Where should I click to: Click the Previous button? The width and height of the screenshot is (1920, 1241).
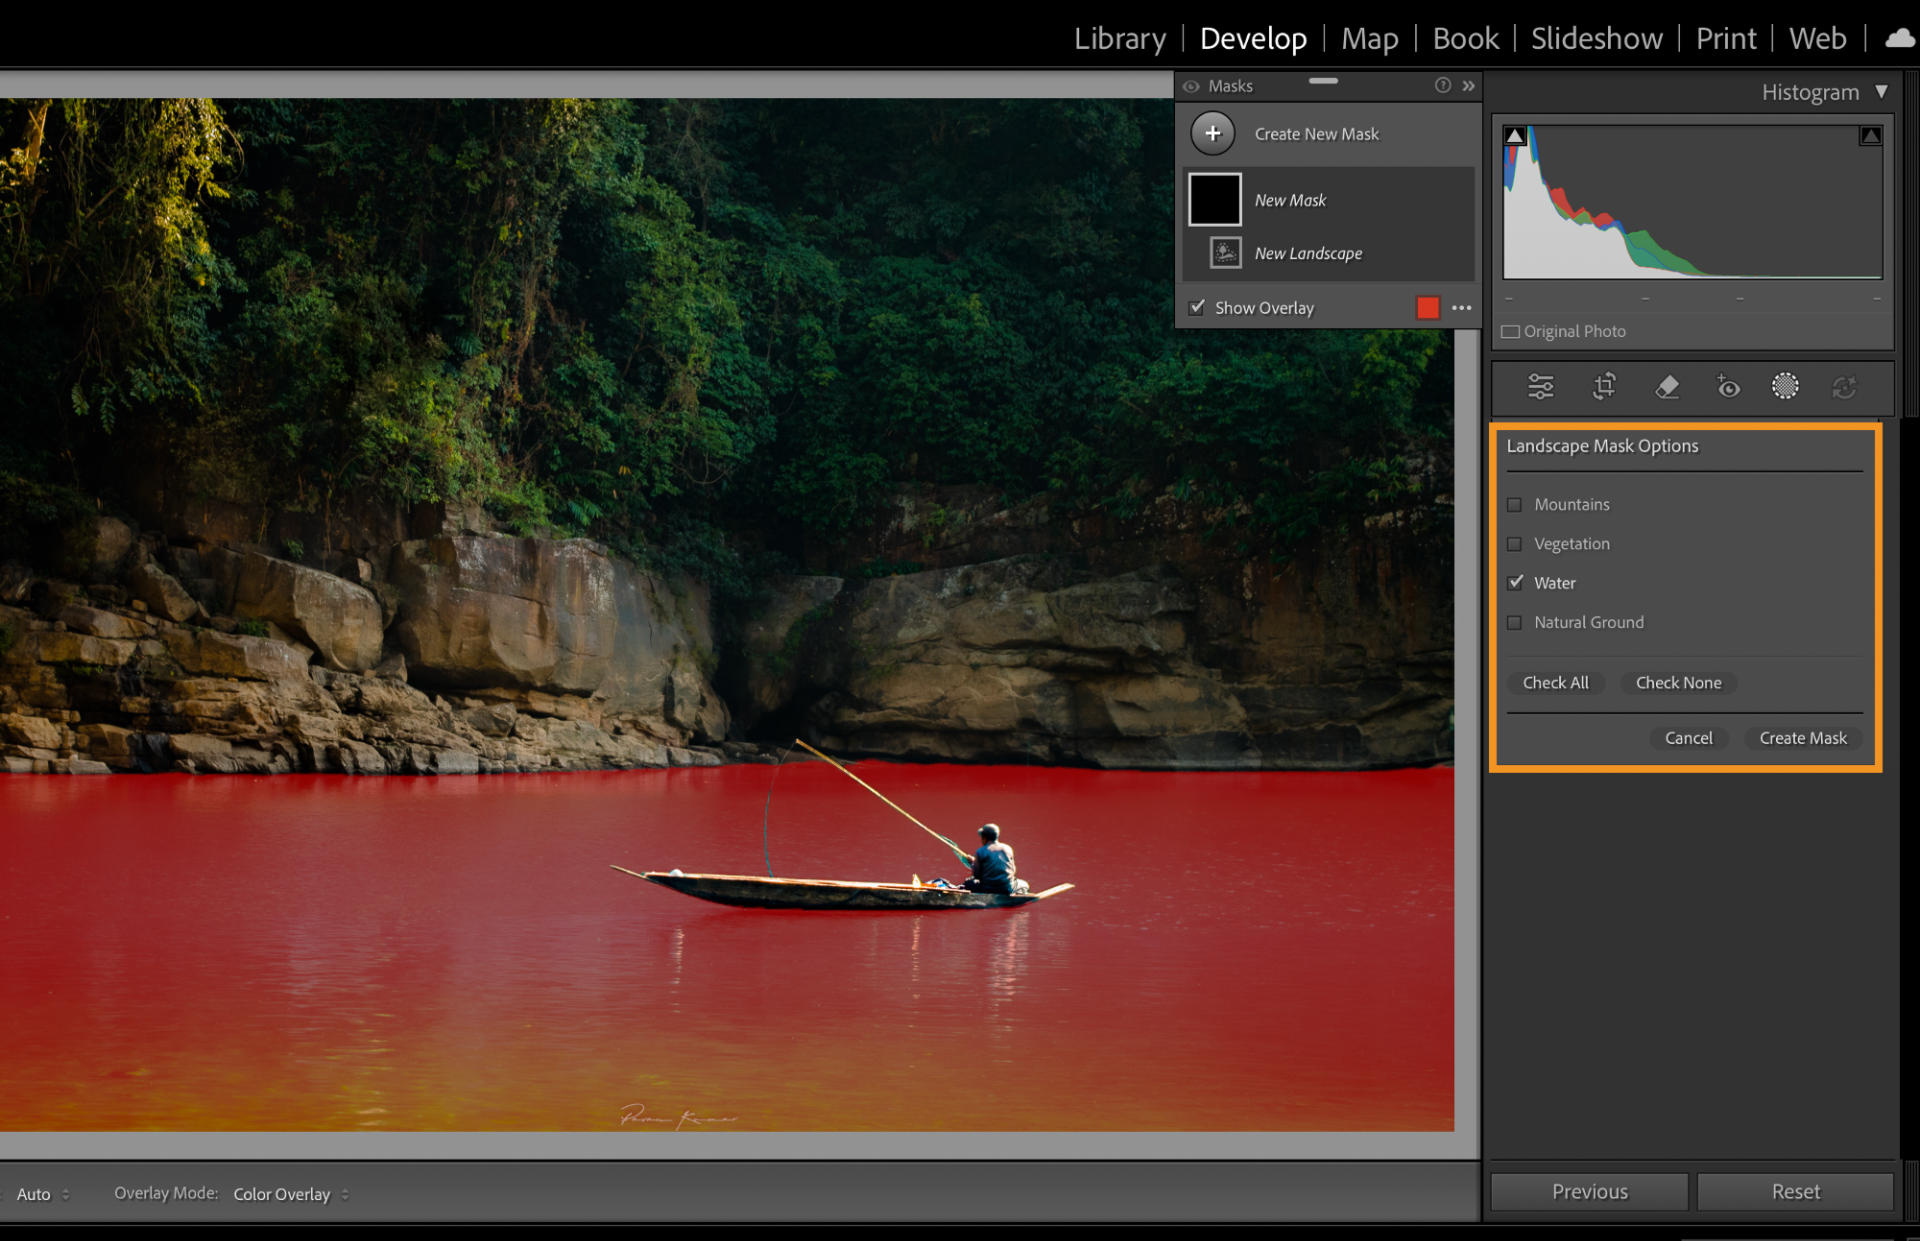click(x=1589, y=1191)
